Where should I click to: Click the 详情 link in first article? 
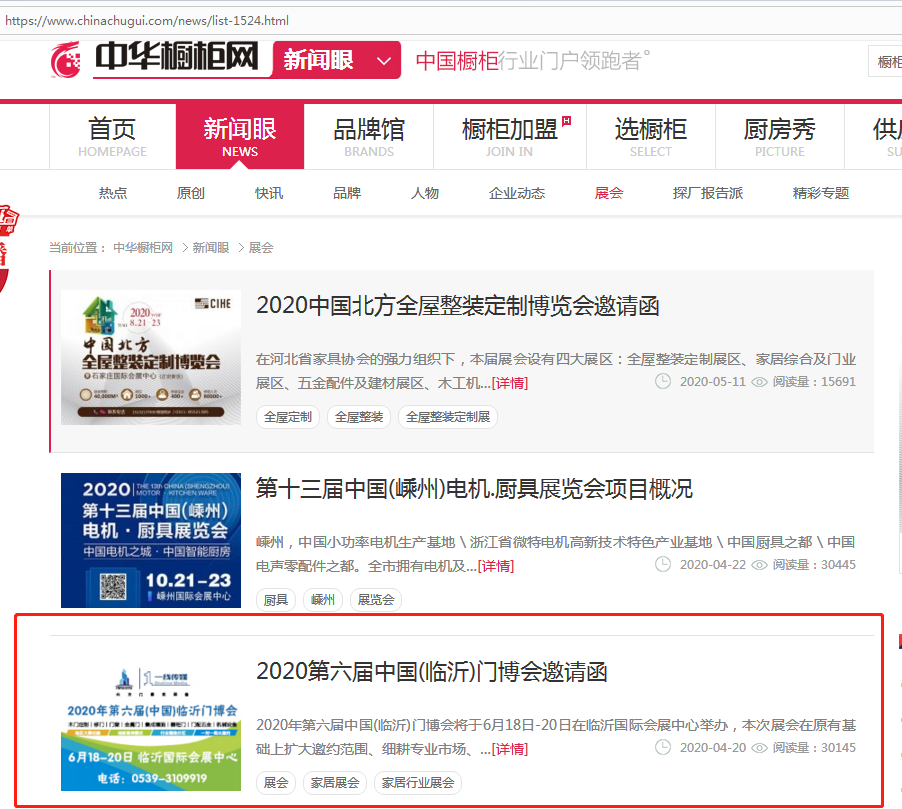coord(510,383)
